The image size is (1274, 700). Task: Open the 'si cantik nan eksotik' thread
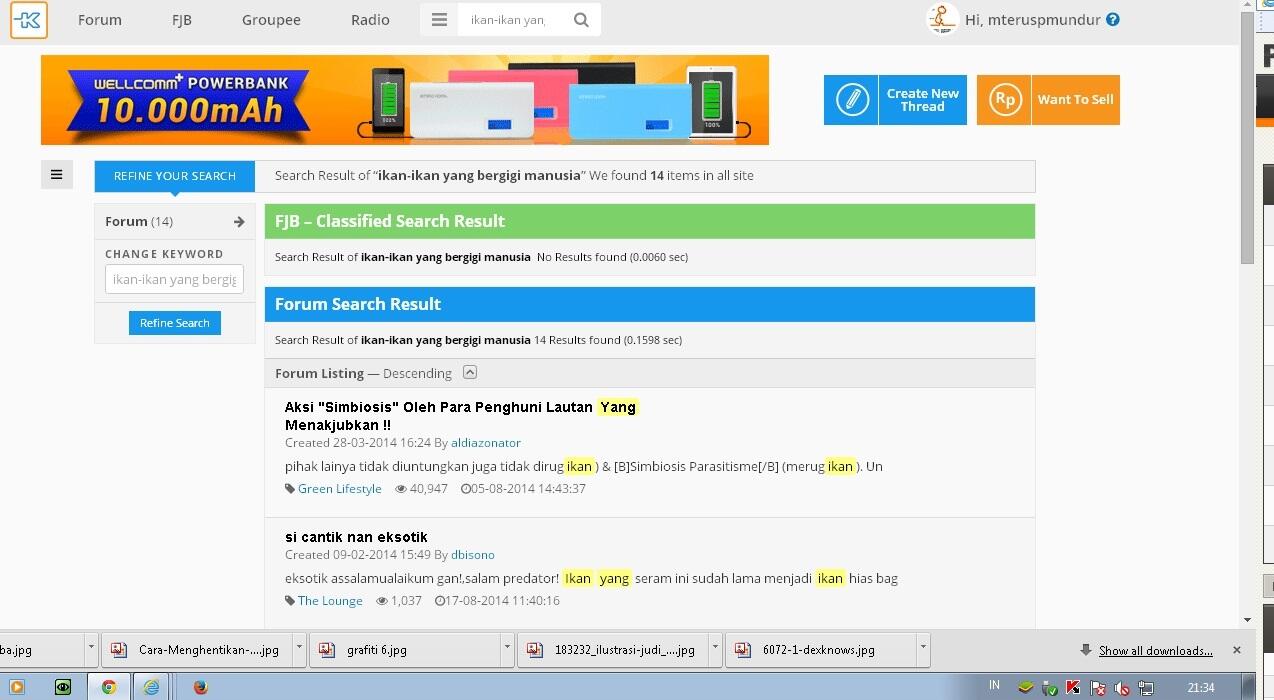click(356, 537)
